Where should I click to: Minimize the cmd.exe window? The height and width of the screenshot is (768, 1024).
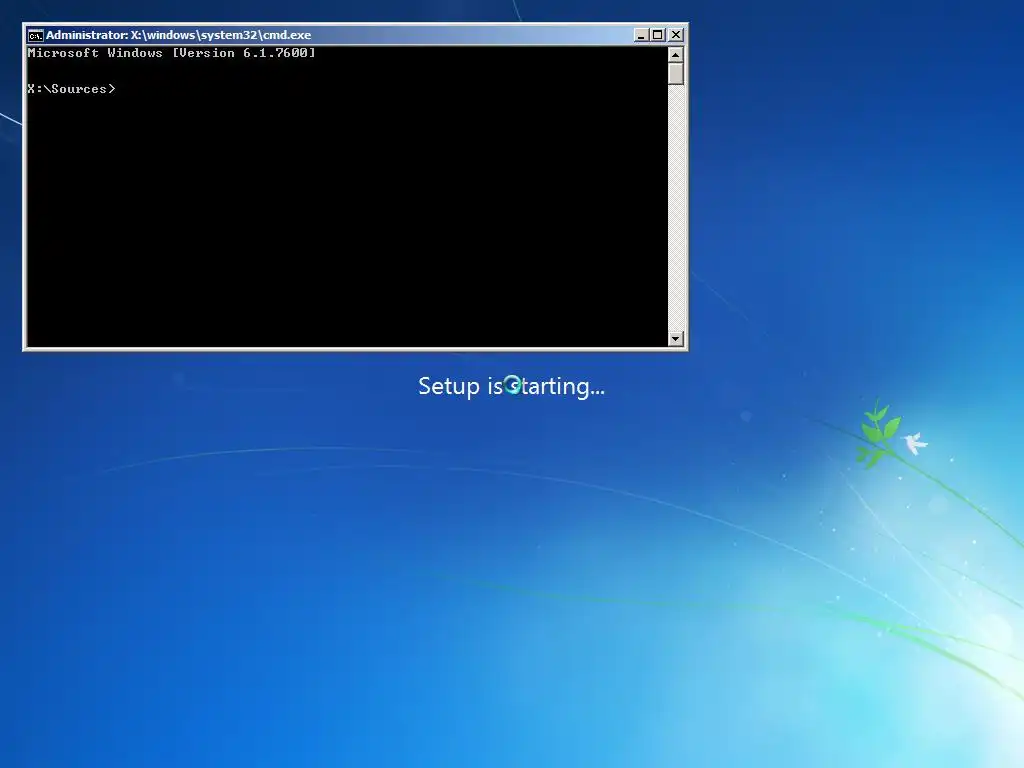[x=641, y=35]
